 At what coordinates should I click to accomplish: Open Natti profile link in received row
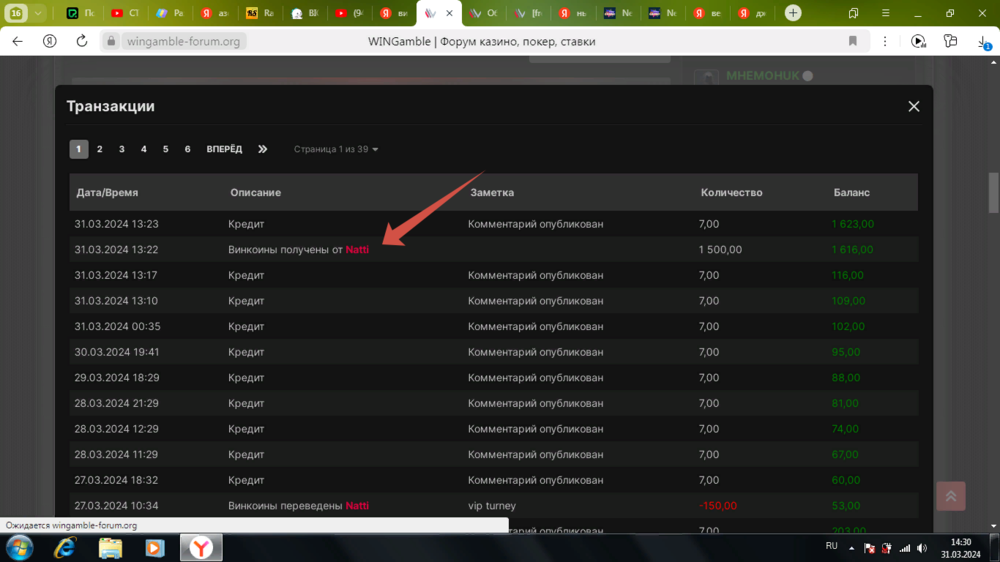point(357,250)
